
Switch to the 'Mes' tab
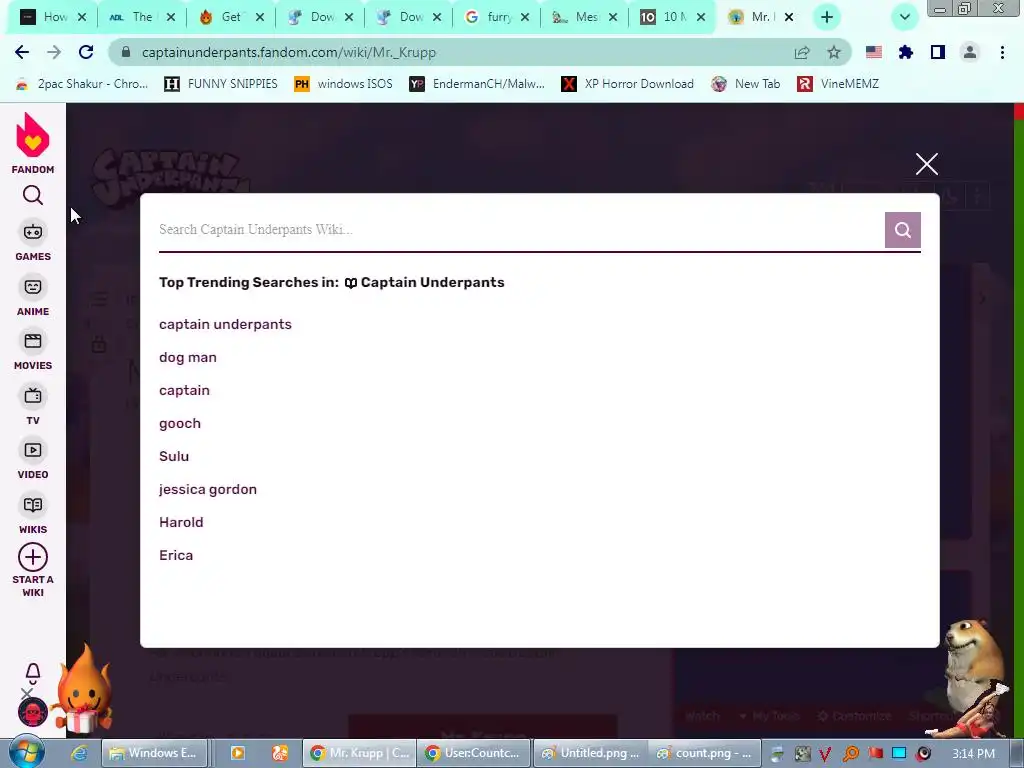[584, 18]
